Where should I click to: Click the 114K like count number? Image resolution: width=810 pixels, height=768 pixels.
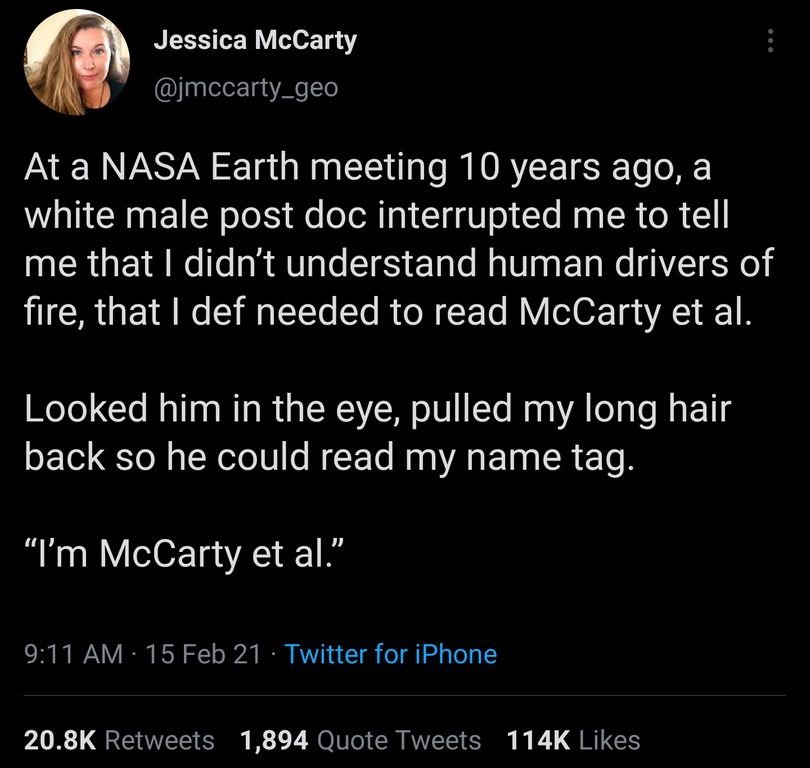(539, 740)
